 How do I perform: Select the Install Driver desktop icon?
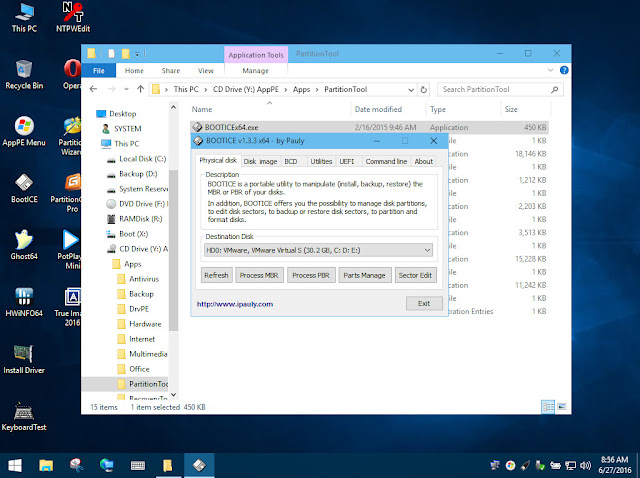click(24, 359)
